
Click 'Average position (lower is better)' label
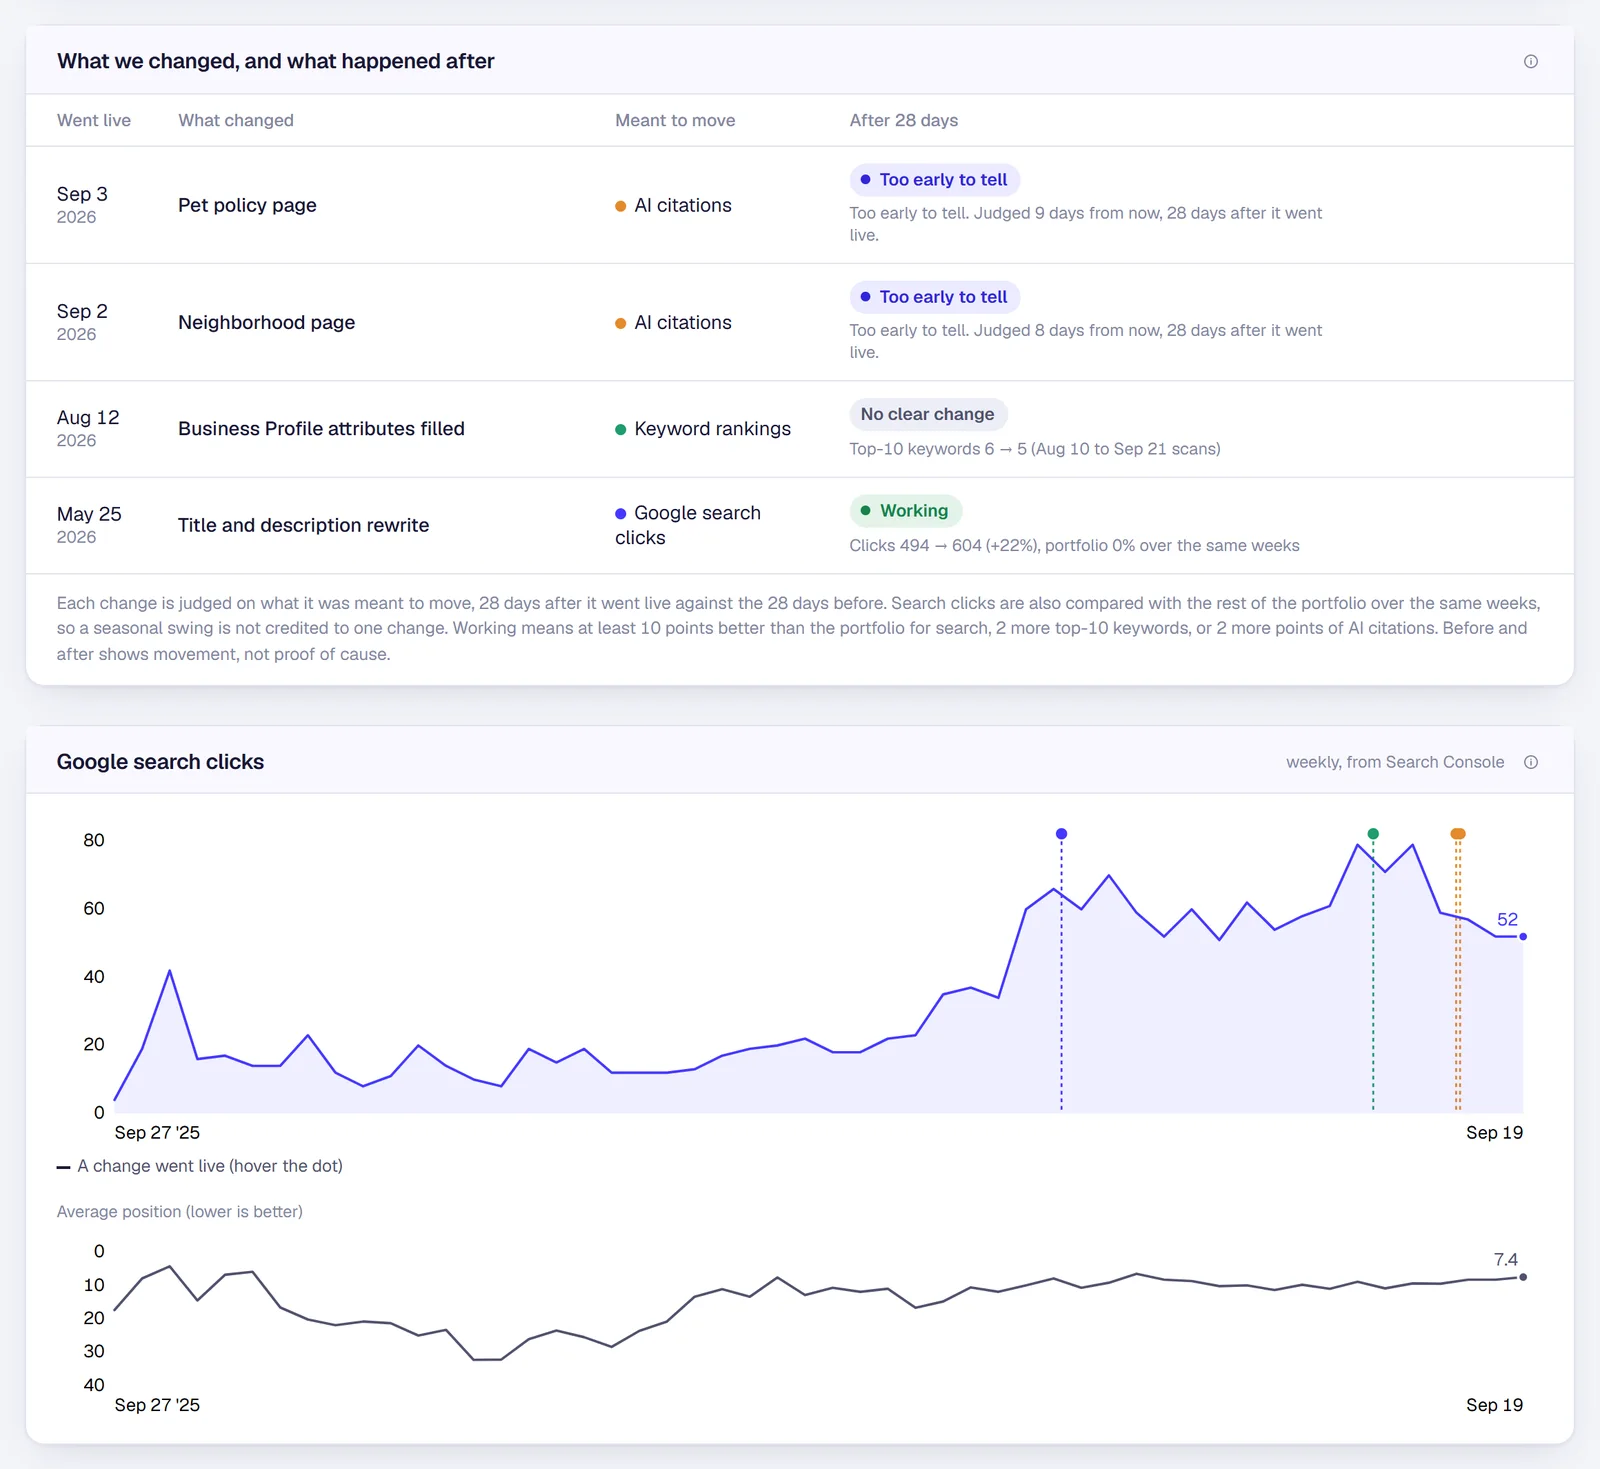[x=179, y=1212]
